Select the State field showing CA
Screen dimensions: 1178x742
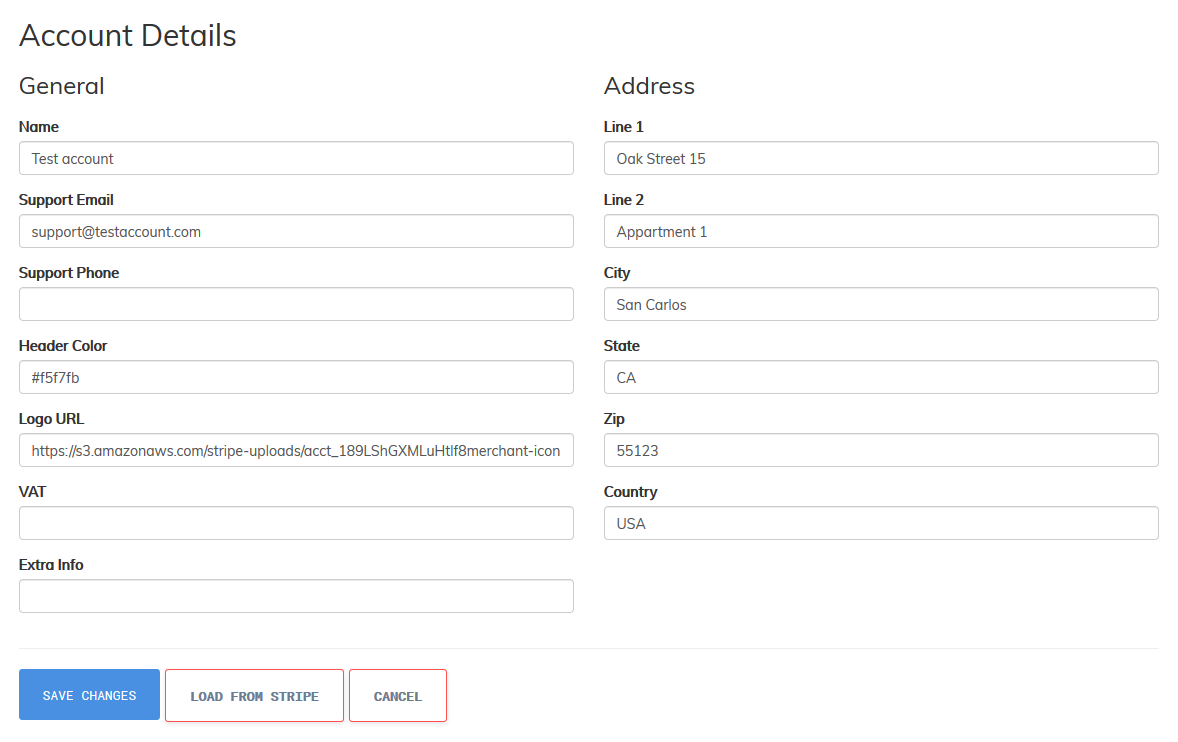(881, 377)
